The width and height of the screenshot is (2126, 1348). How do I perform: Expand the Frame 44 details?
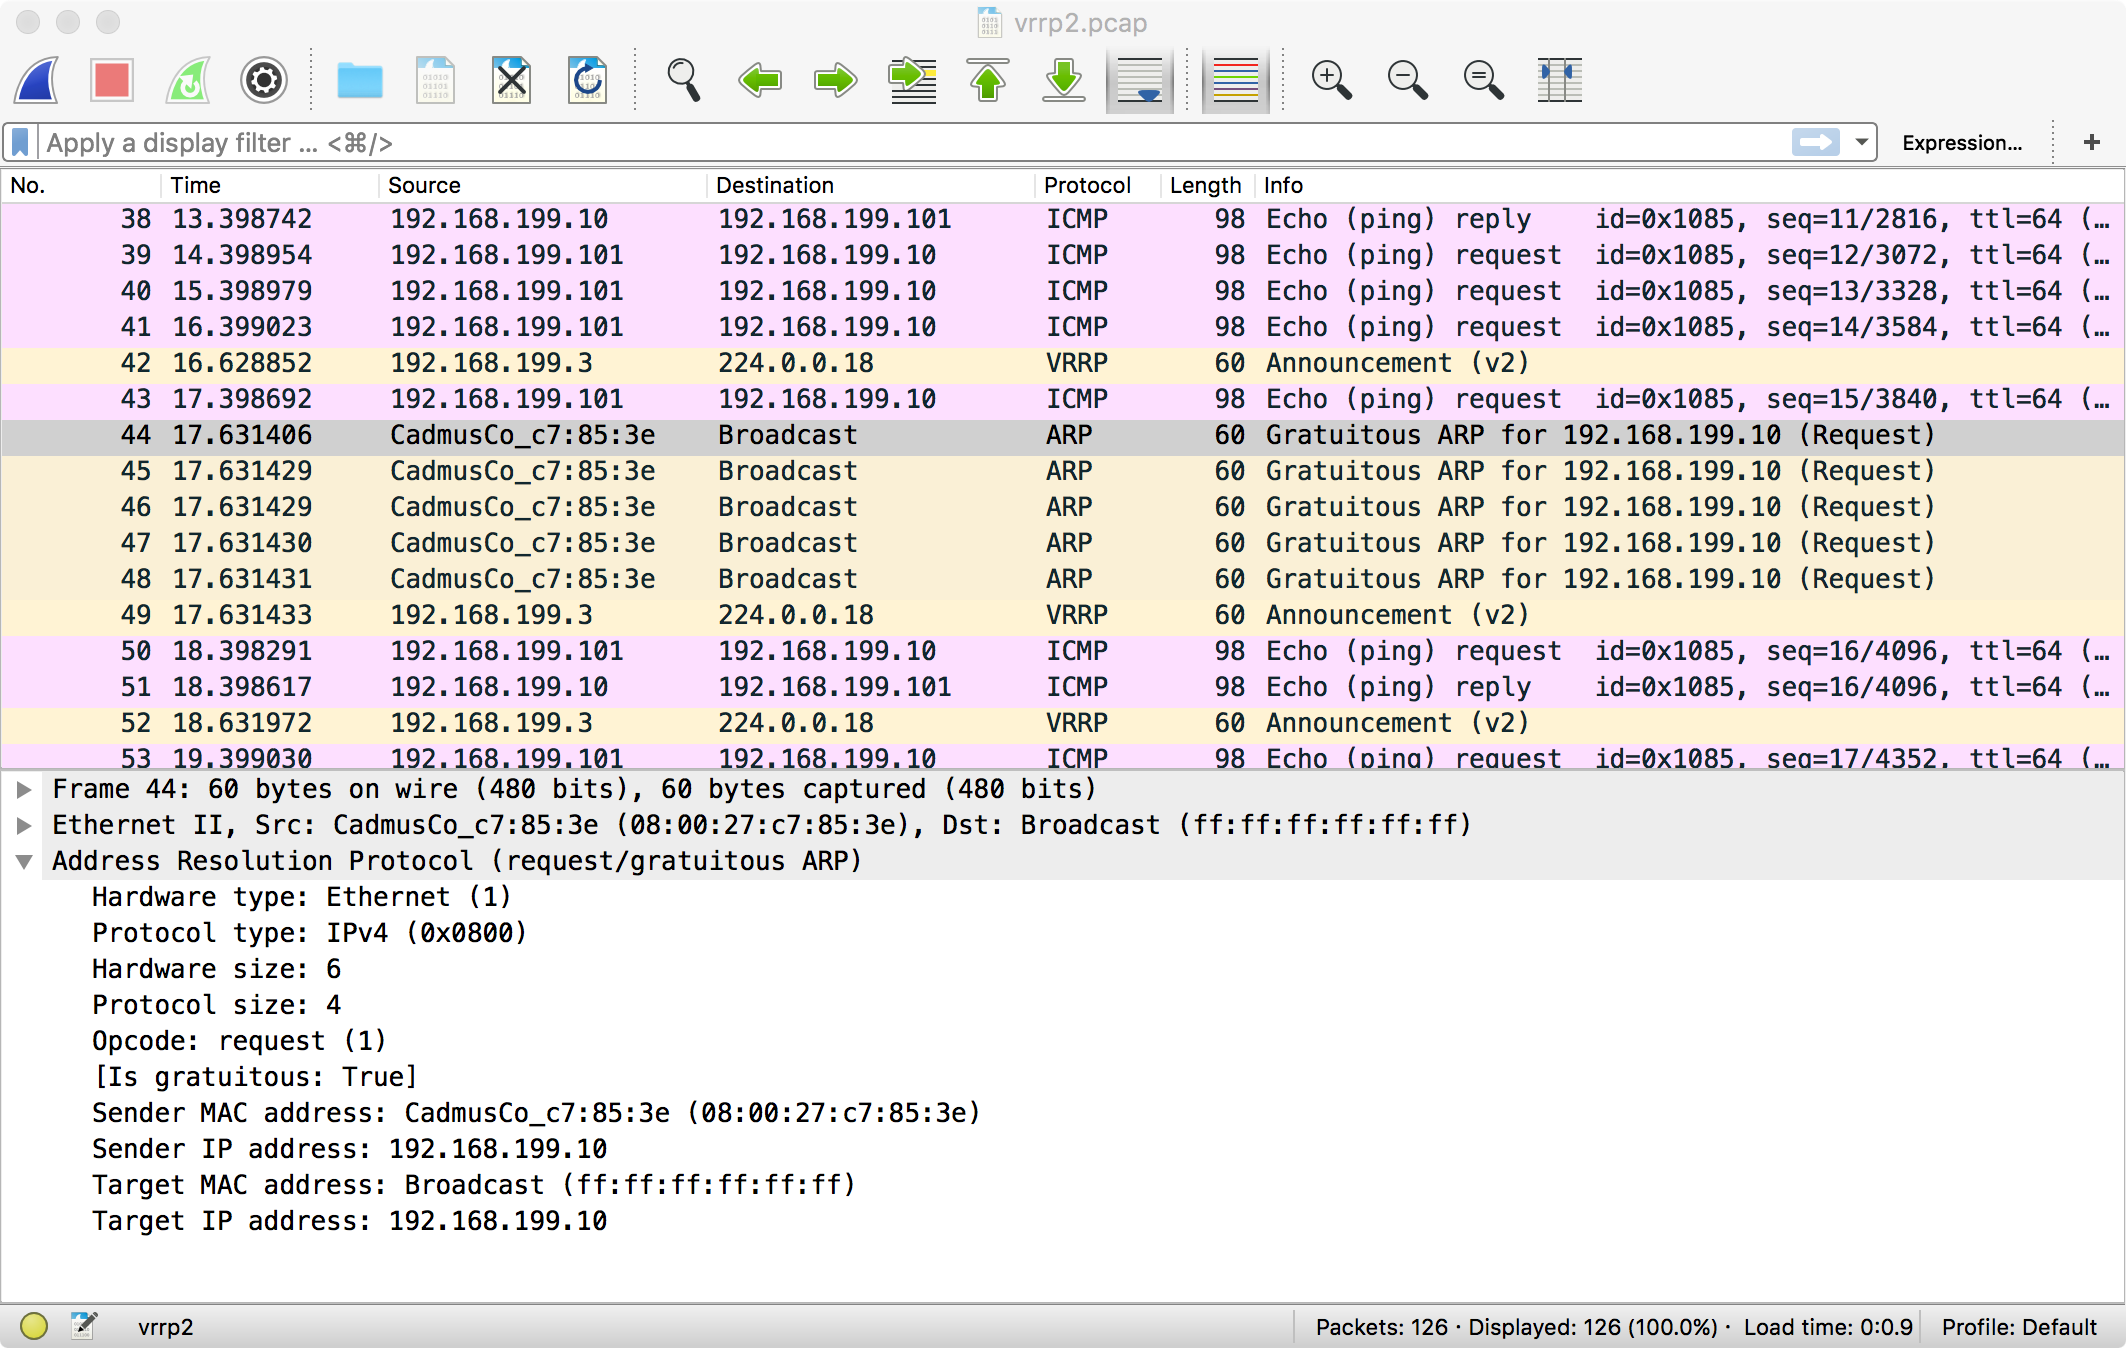(24, 789)
